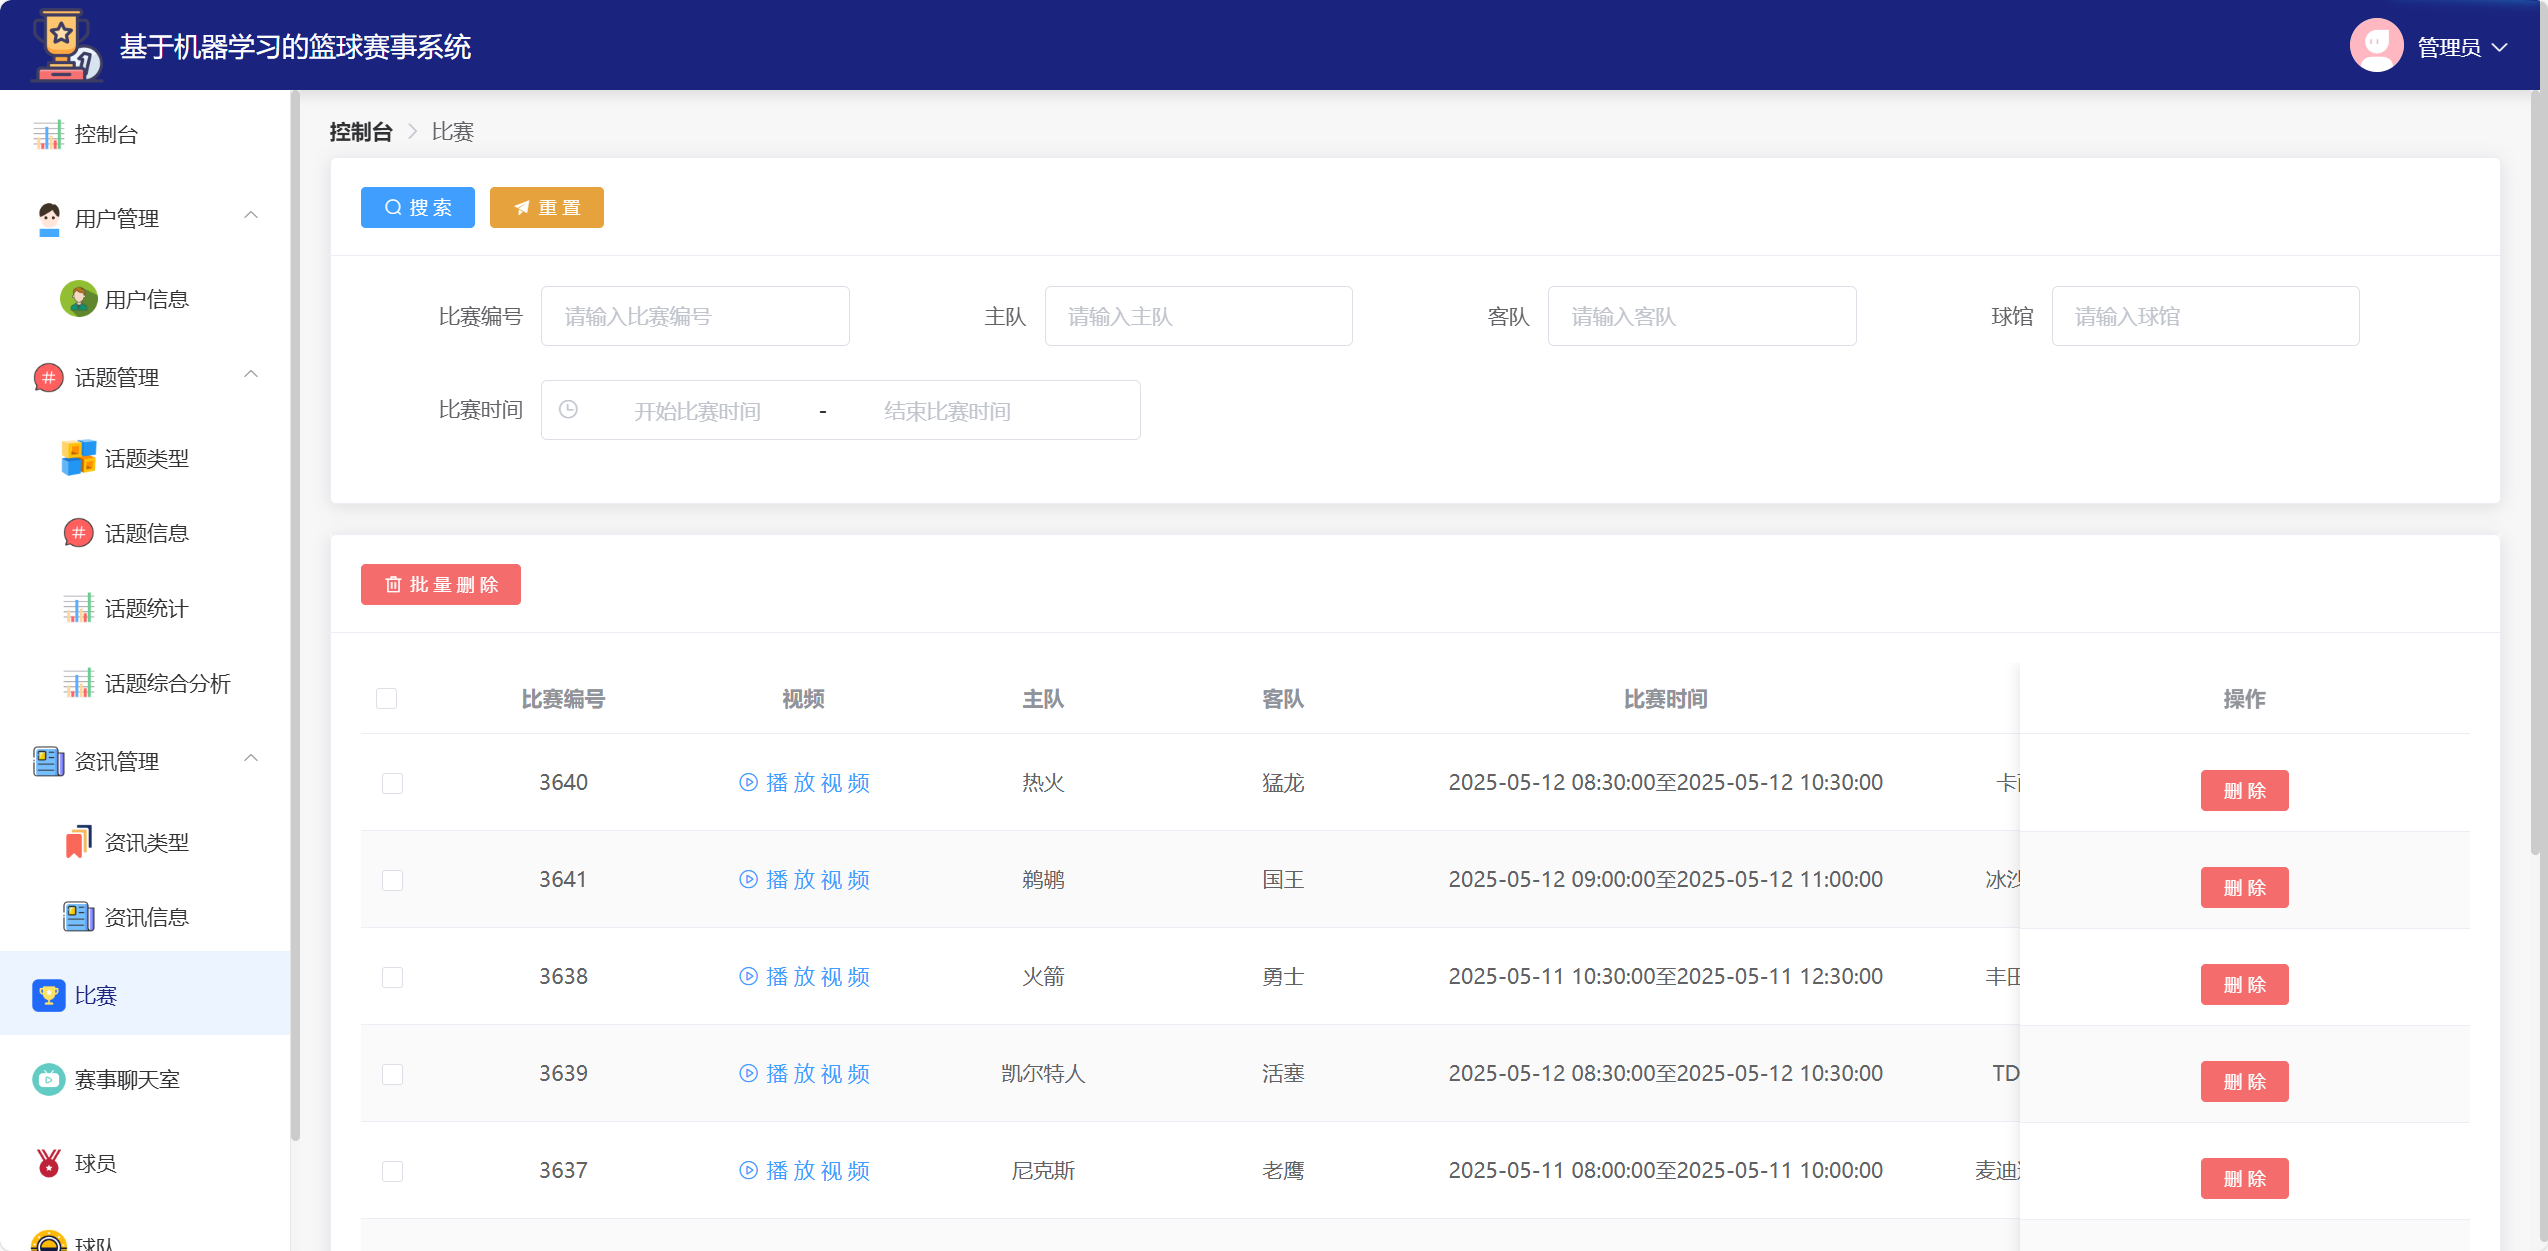The width and height of the screenshot is (2548, 1251).
Task: Open the 话题统计 menu item
Action: [x=145, y=608]
